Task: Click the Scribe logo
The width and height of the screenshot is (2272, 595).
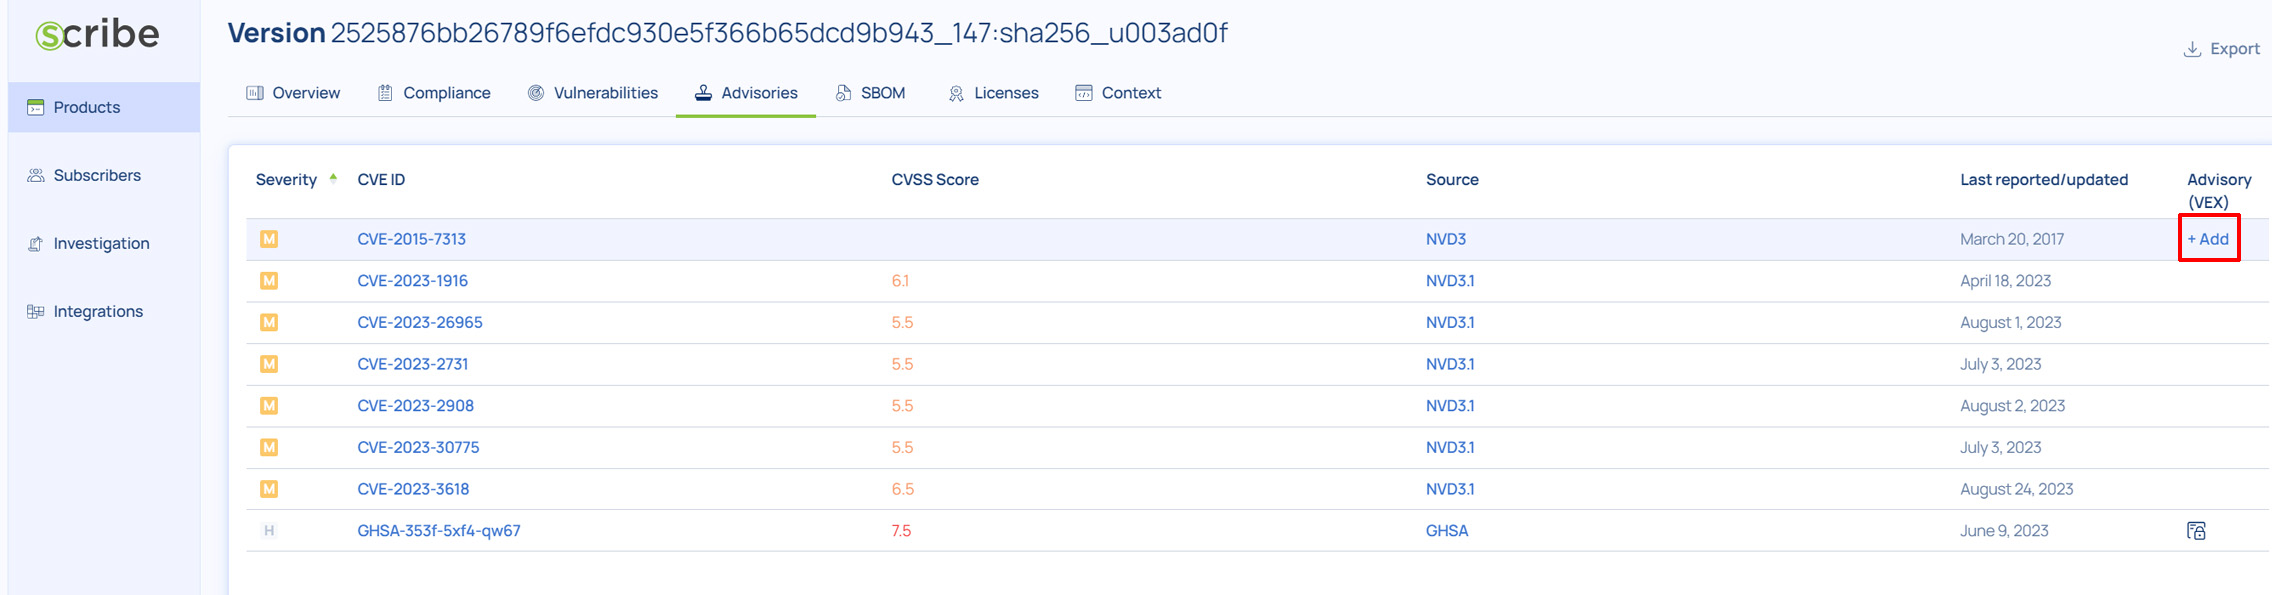Action: (97, 34)
